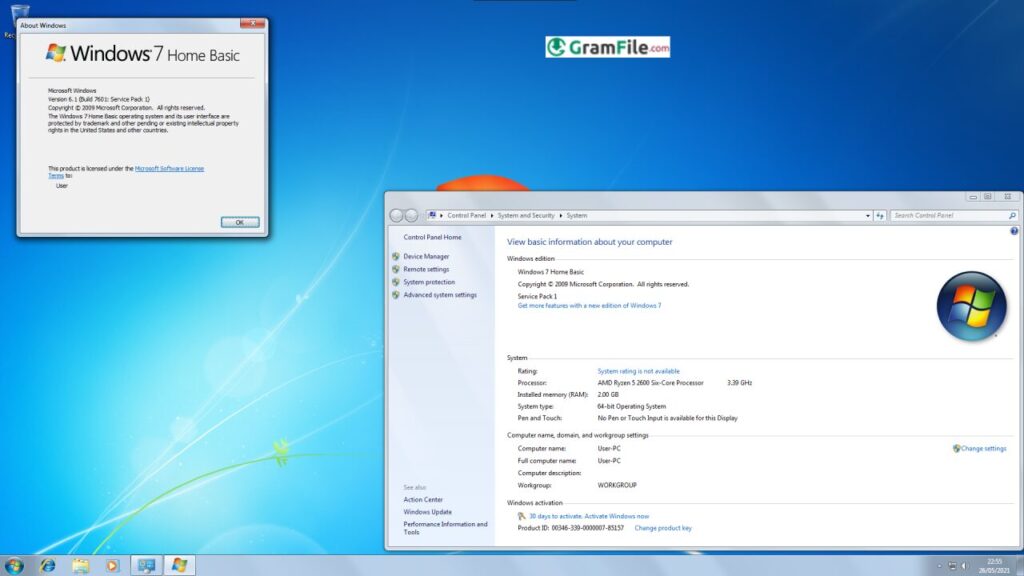Open System protection settings
This screenshot has height=576, width=1024.
coord(427,281)
